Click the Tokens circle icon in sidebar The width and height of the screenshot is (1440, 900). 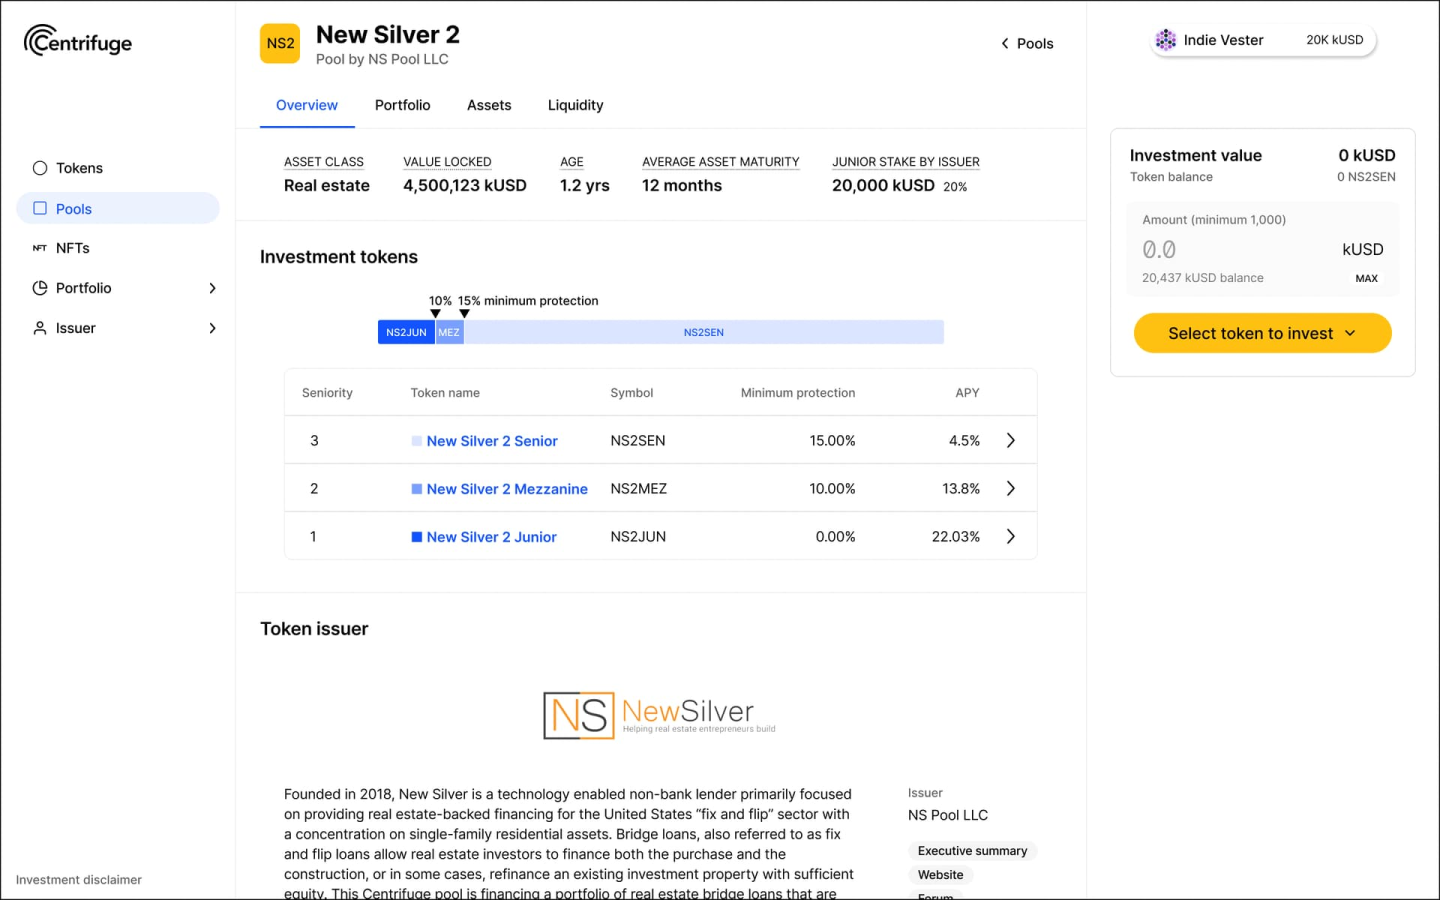(x=40, y=168)
